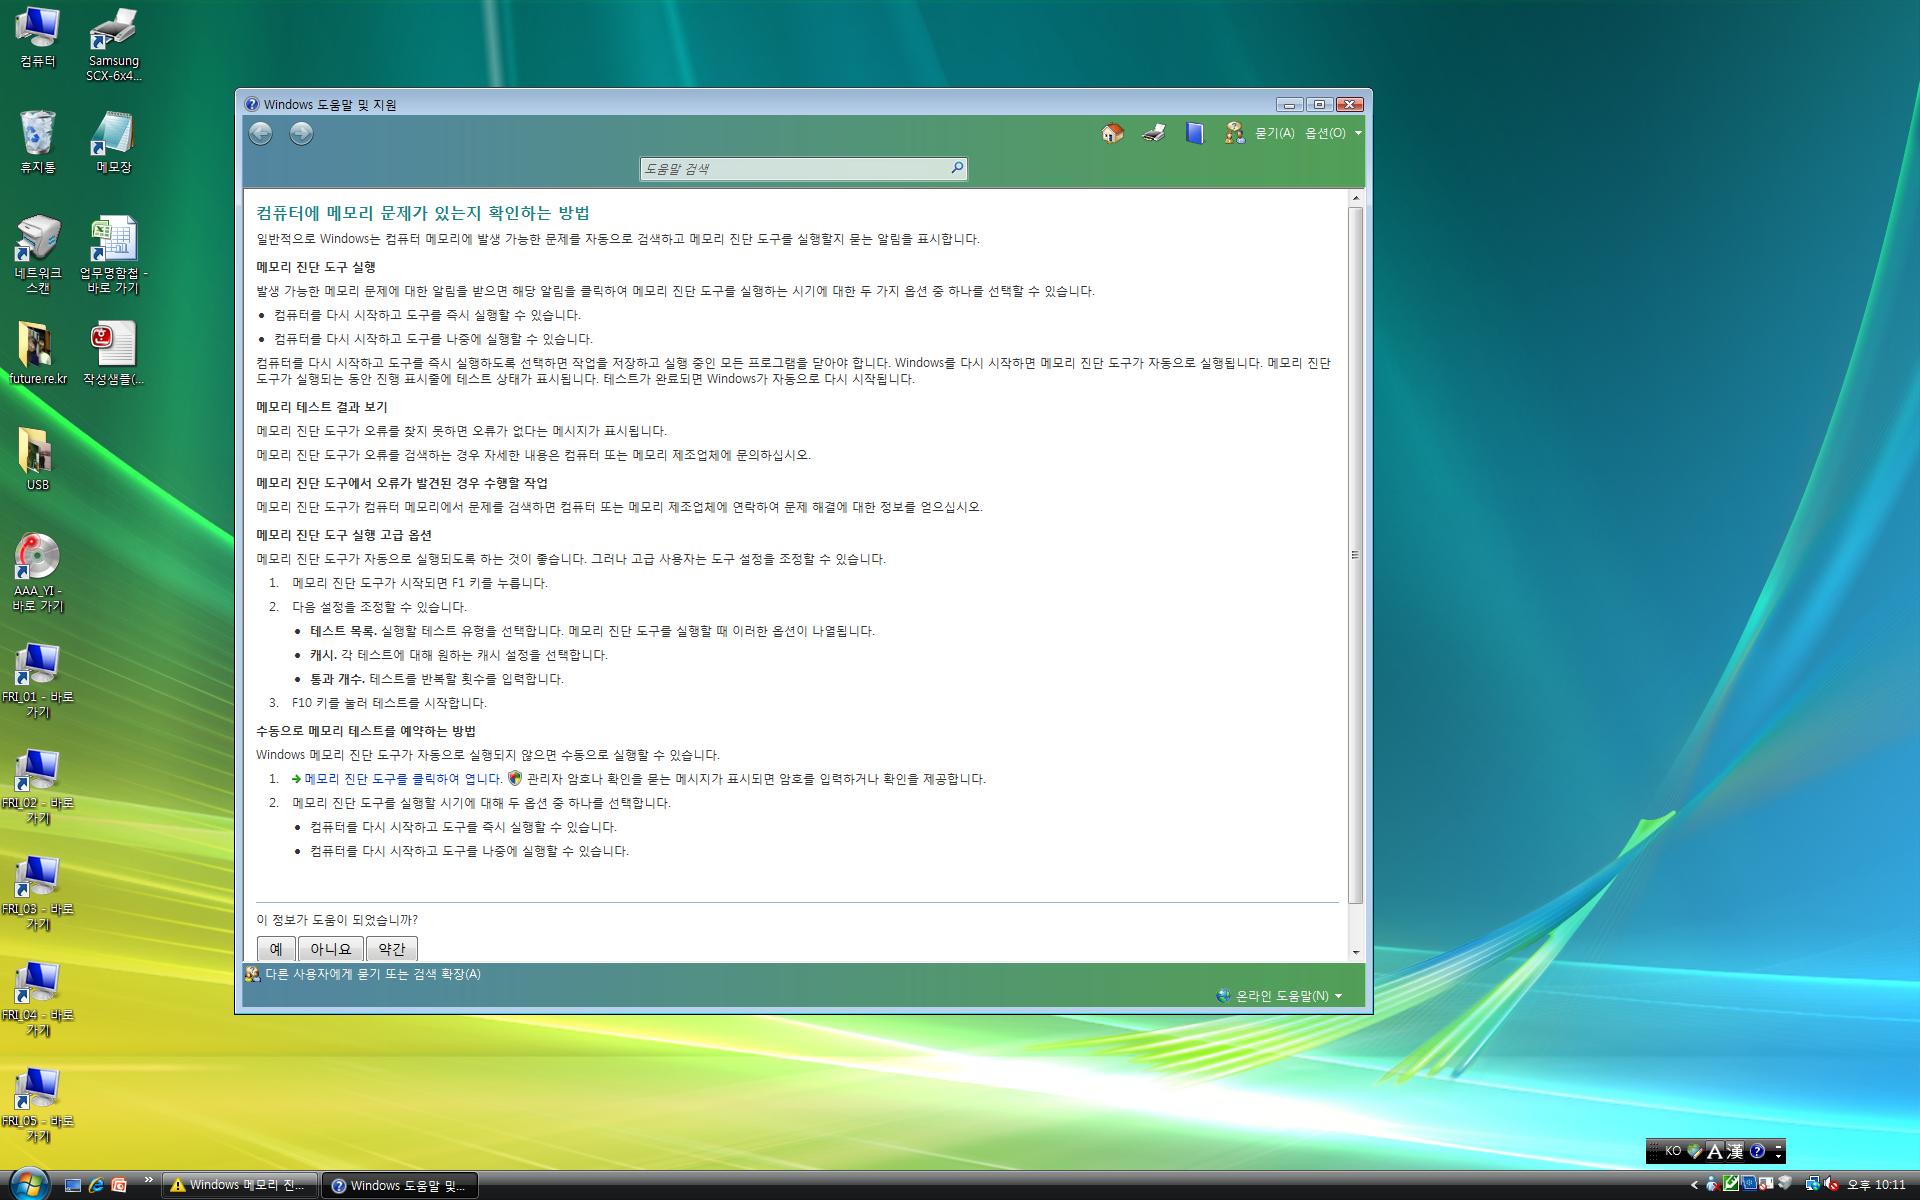
Task: Select the FRI_03 shortcut icon
Action: pyautogui.click(x=38, y=893)
